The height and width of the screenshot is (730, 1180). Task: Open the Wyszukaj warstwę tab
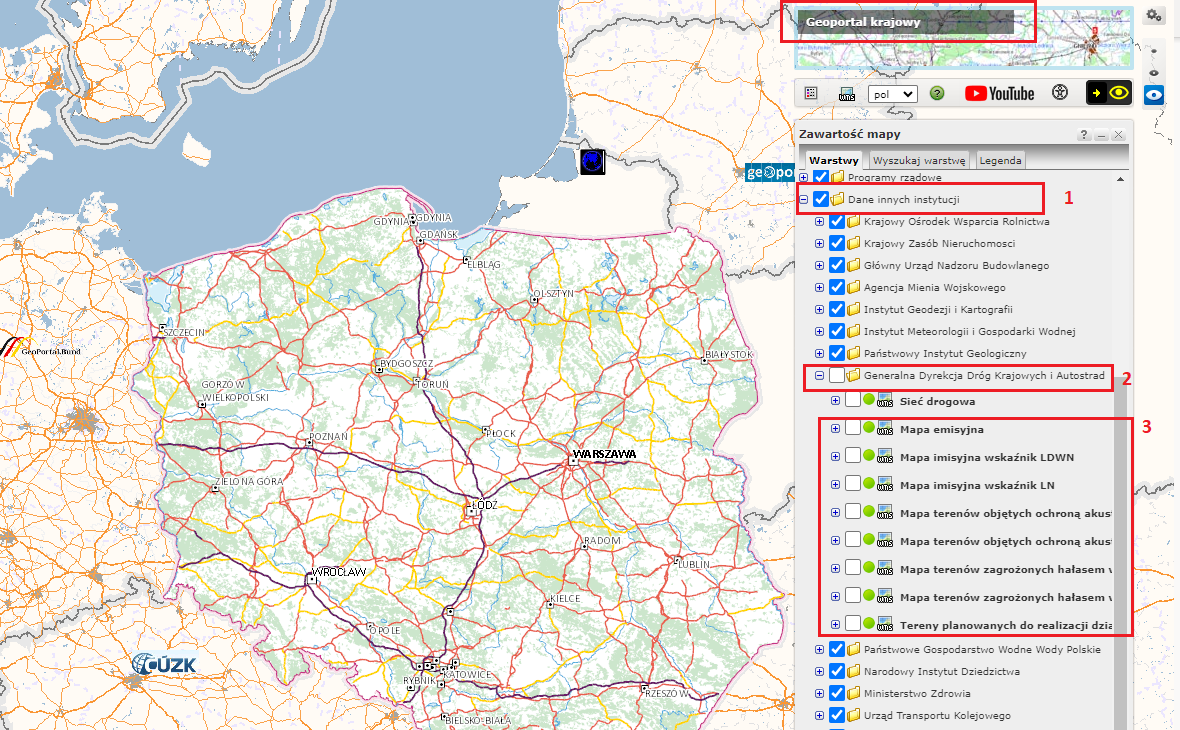(x=918, y=160)
